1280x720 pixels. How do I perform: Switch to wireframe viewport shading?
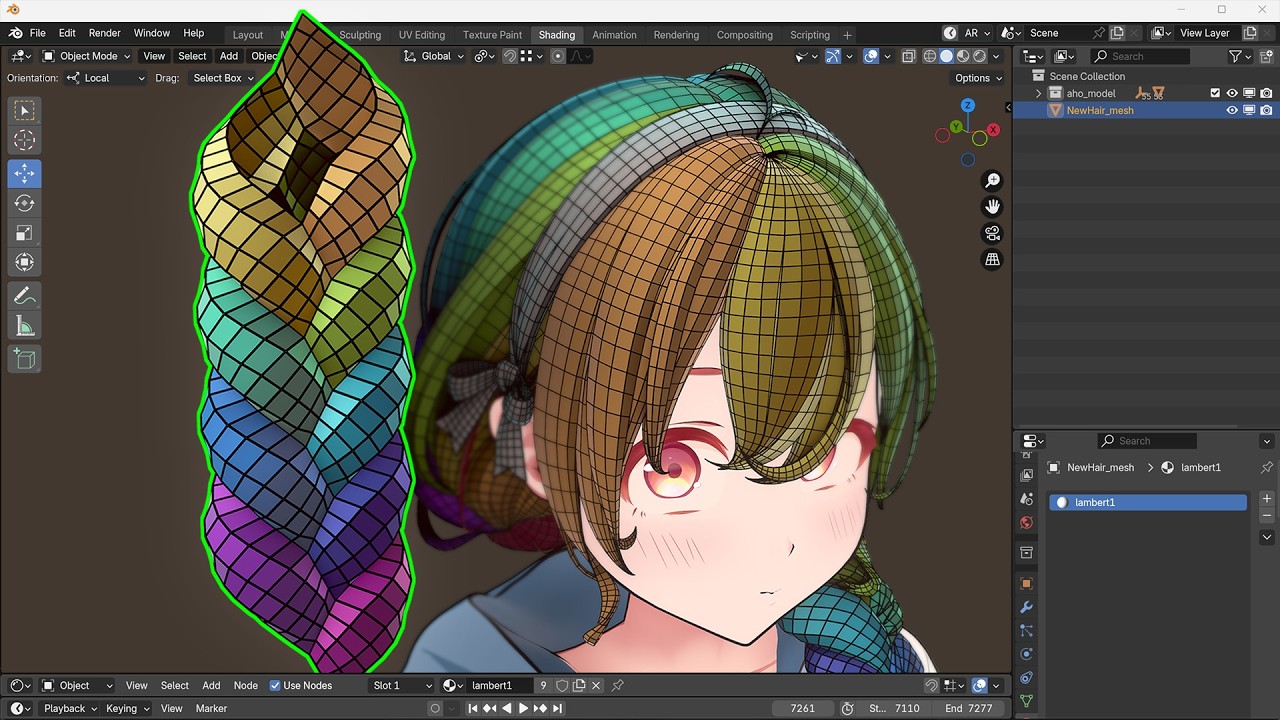tap(930, 56)
